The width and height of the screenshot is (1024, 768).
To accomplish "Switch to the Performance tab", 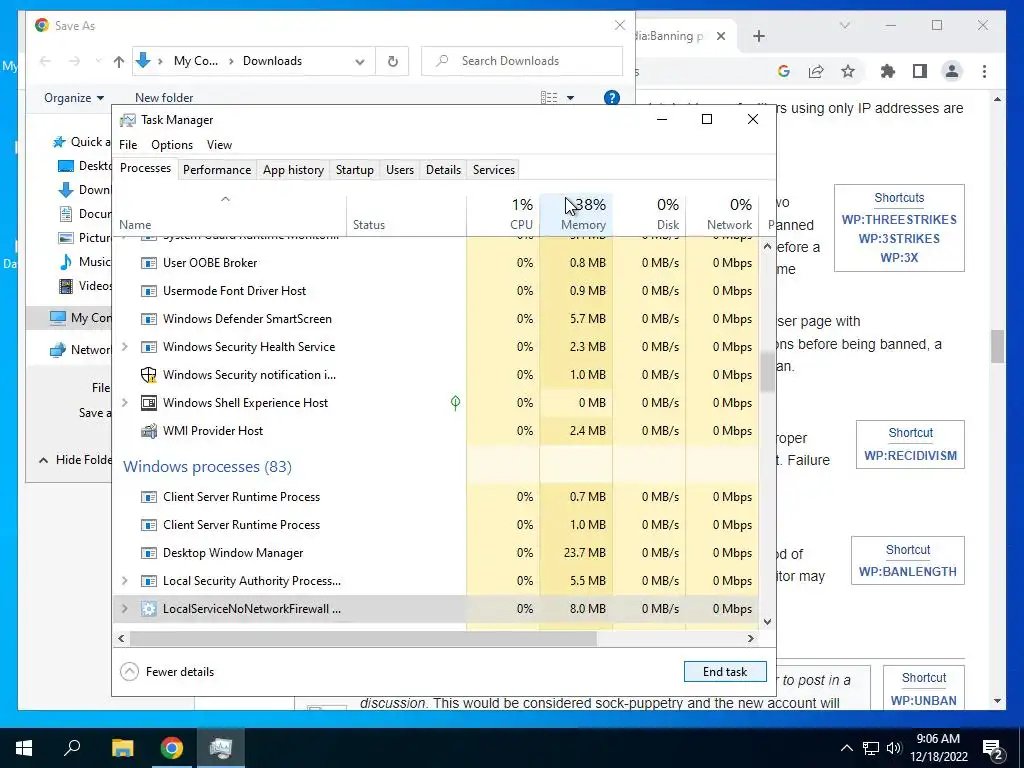I will click(x=217, y=170).
